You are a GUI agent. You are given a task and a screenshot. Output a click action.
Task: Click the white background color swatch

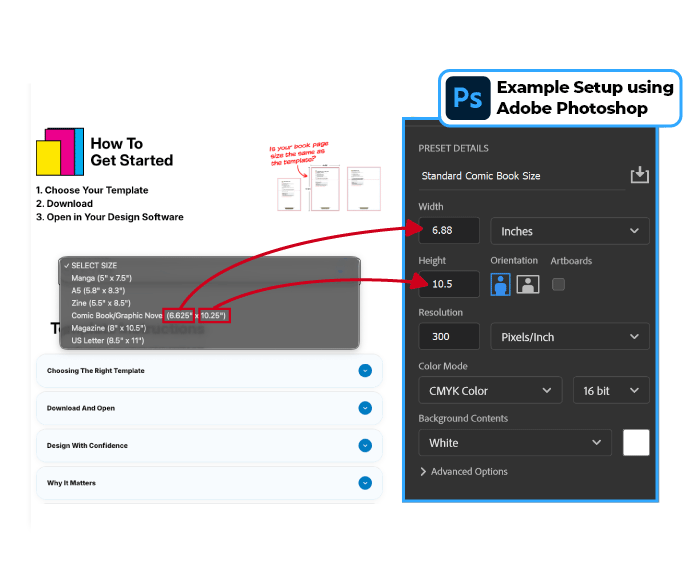(636, 443)
